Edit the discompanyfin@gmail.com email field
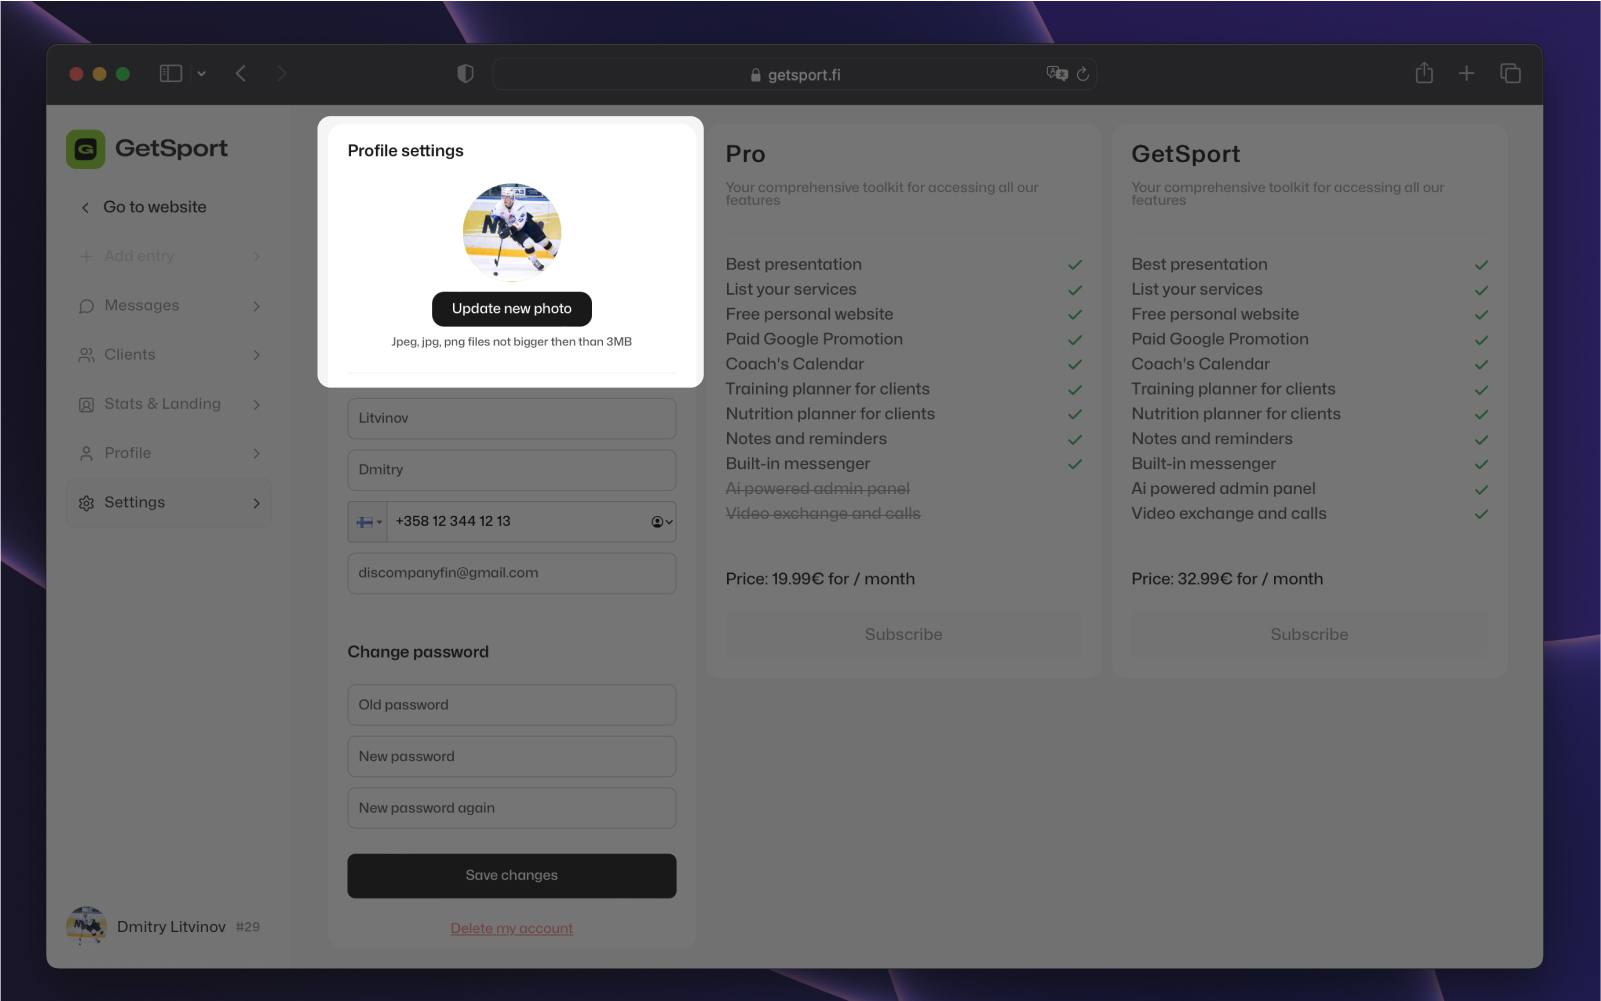The height and width of the screenshot is (1001, 1601). pos(512,573)
